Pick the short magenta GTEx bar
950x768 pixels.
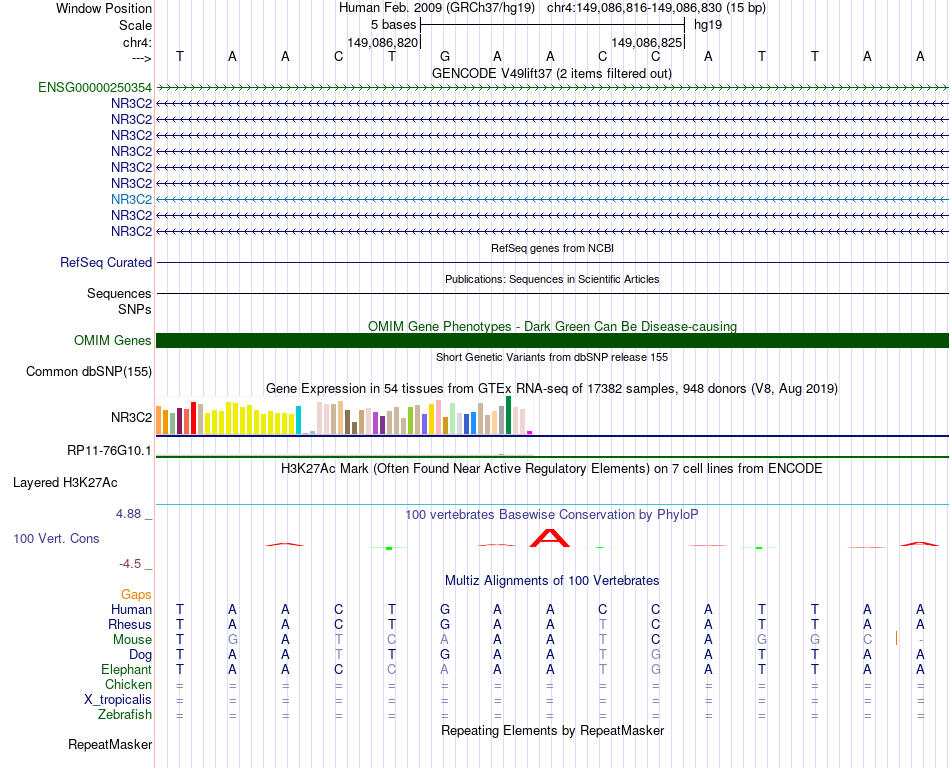tap(530, 432)
